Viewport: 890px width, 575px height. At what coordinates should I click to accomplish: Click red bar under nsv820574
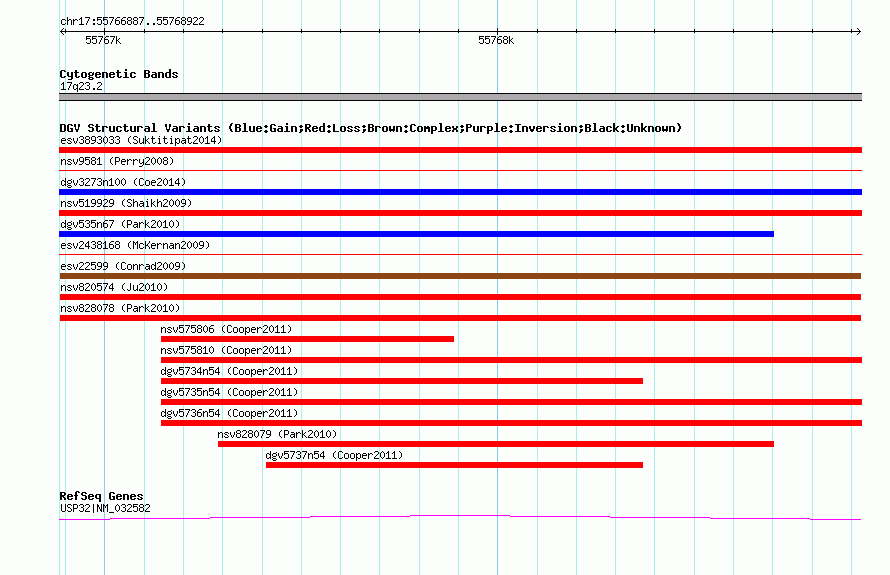460,297
